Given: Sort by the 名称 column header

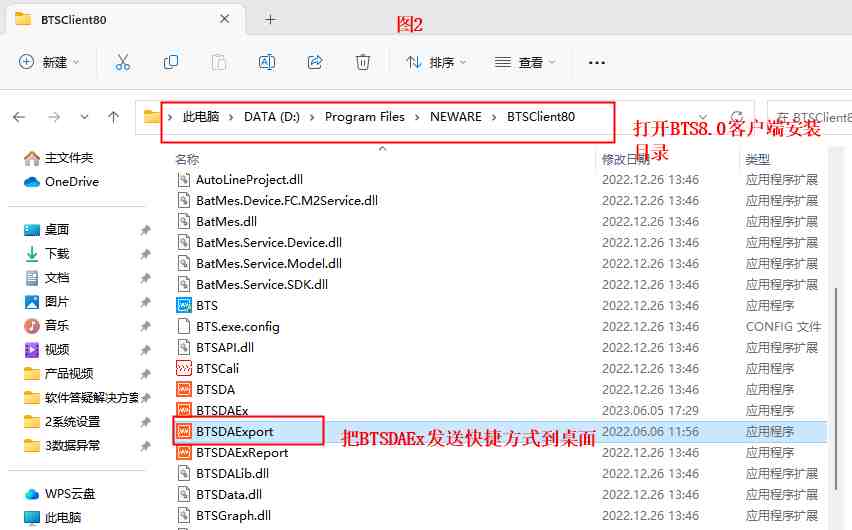Looking at the screenshot, I should click(x=187, y=159).
